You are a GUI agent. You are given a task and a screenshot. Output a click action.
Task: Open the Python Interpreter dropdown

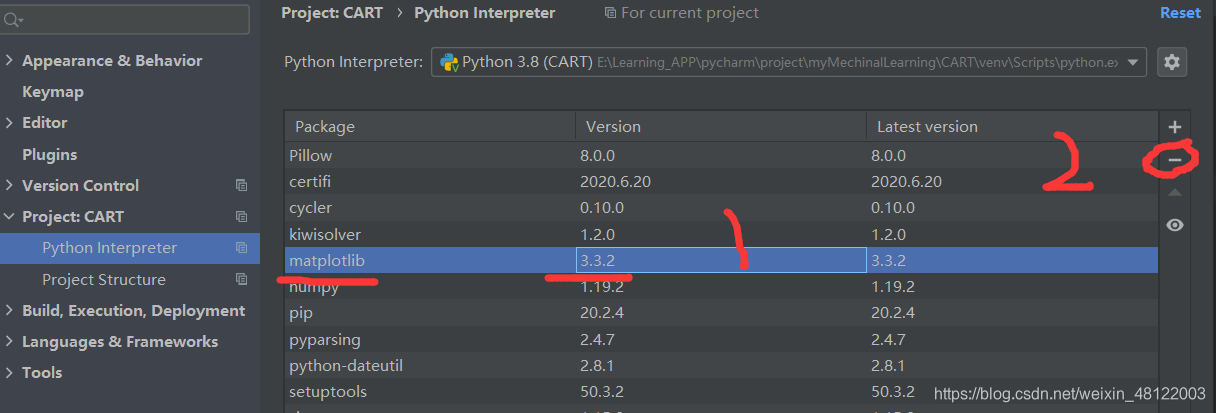click(x=789, y=62)
